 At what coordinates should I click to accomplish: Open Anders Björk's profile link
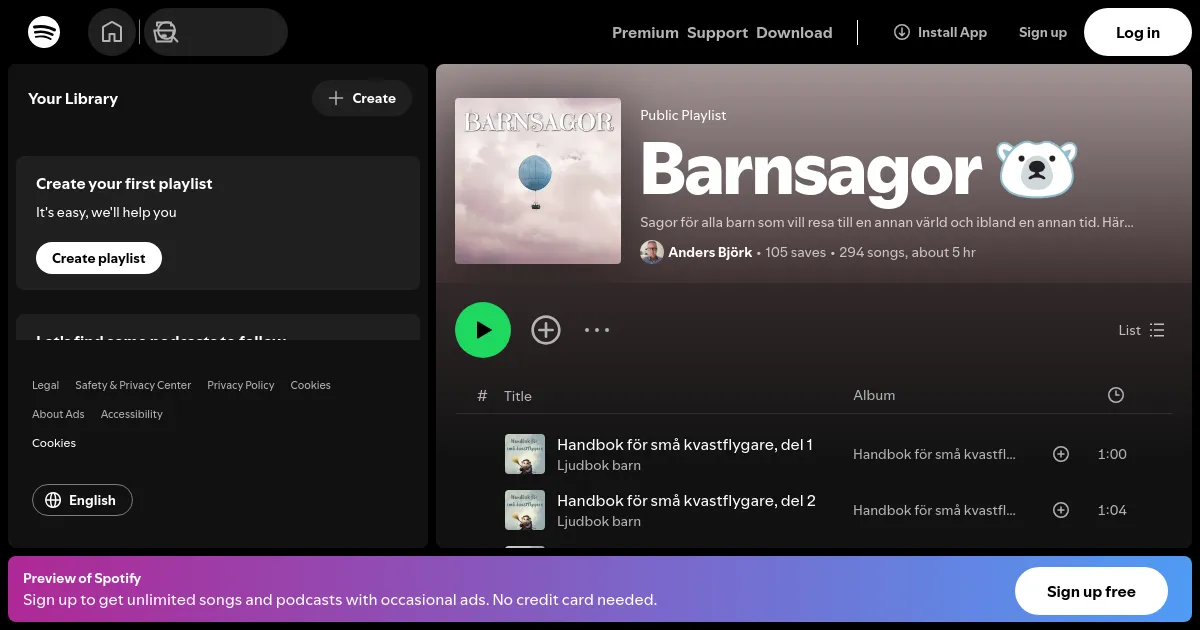[709, 252]
